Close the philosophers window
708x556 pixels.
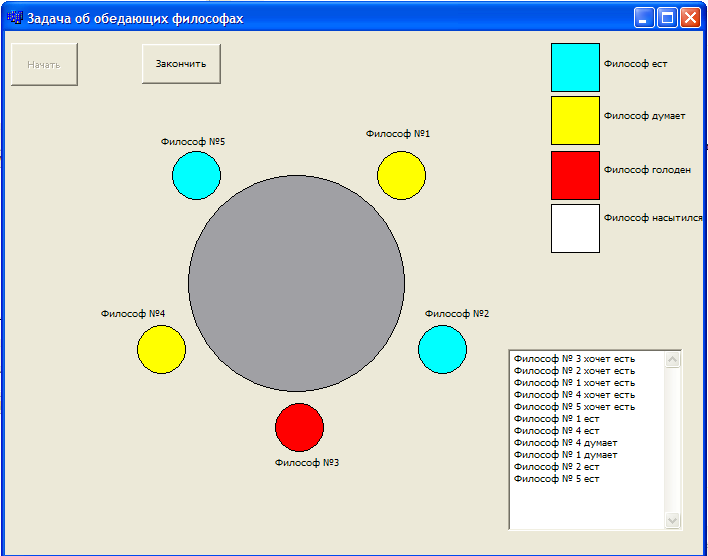690,18
